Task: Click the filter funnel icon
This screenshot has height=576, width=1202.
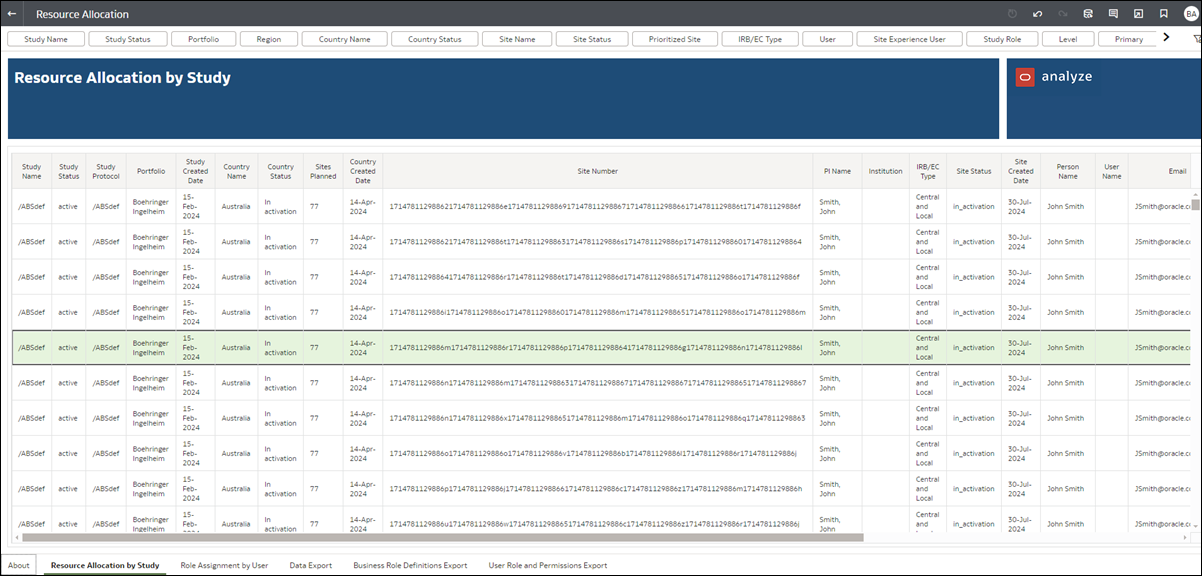Action: tap(1197, 39)
